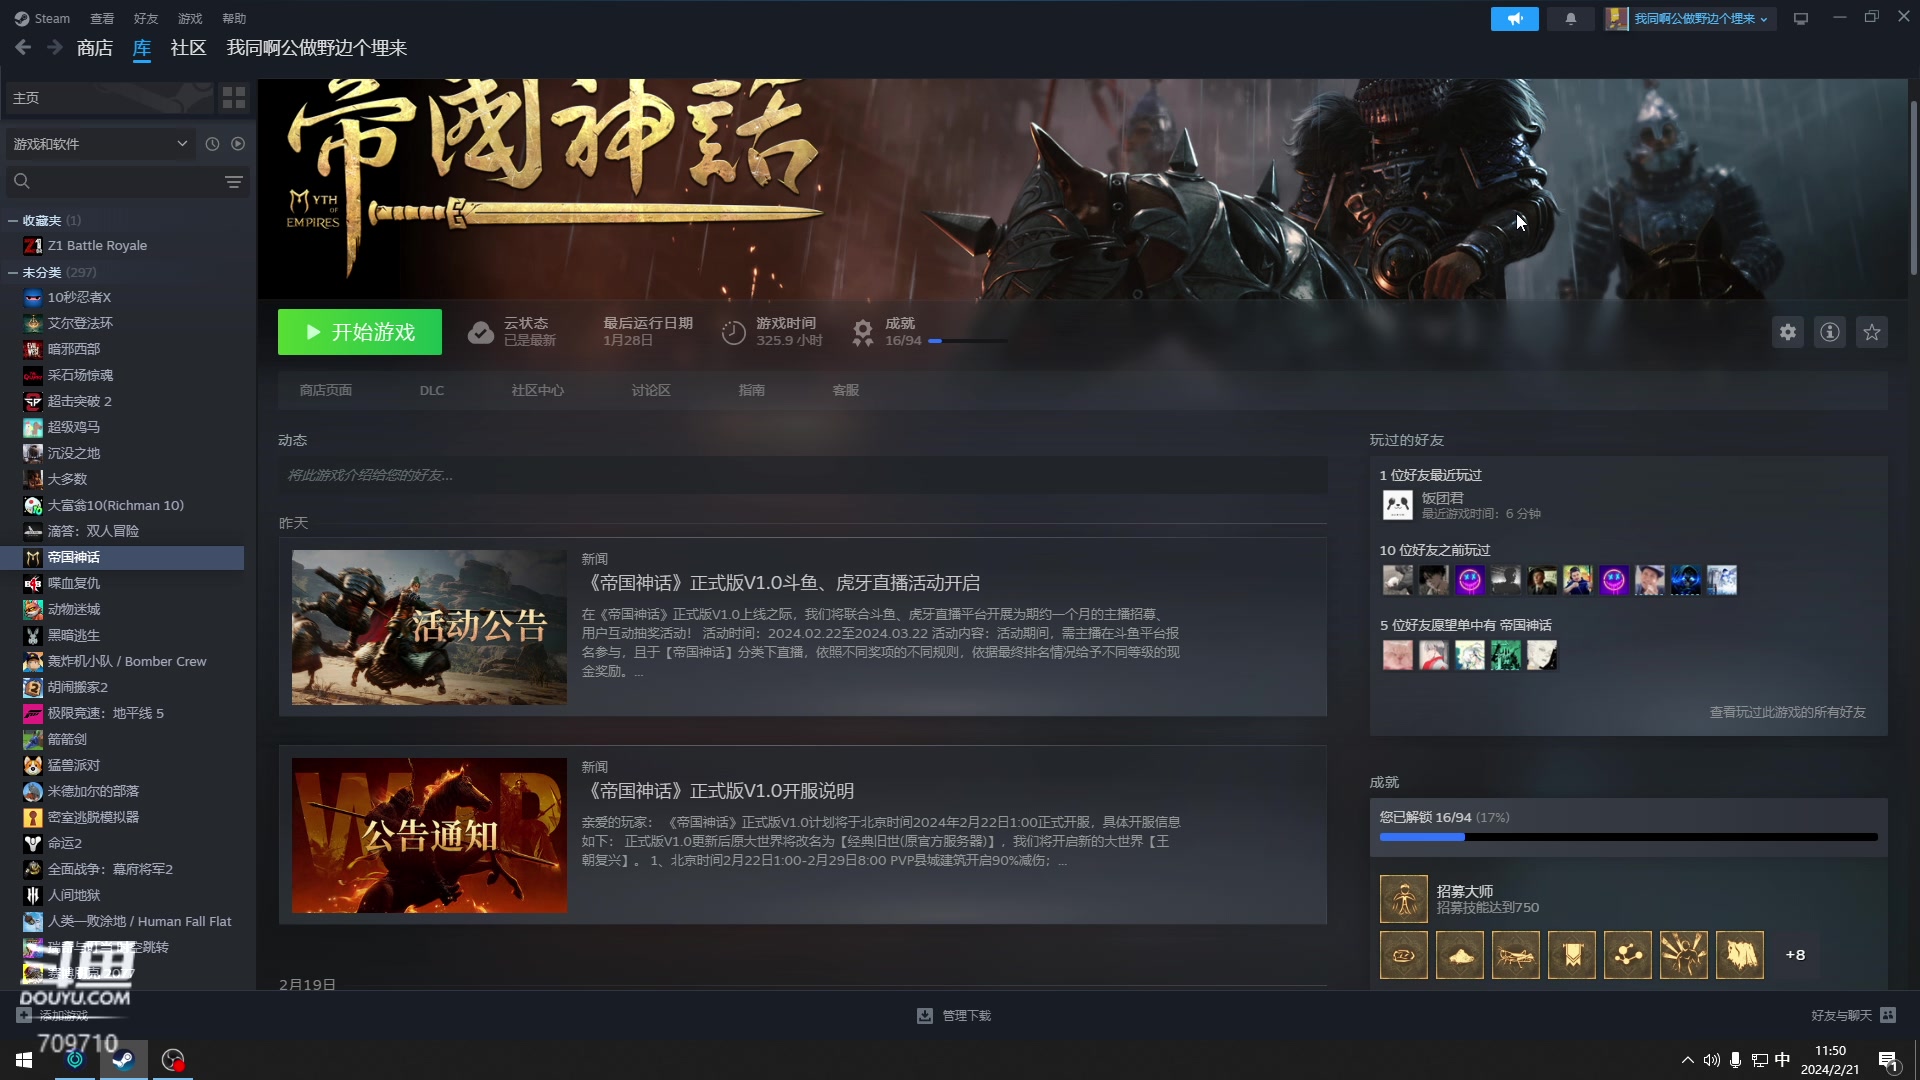Switch library to grid view icon
The image size is (1920, 1080).
[234, 97]
